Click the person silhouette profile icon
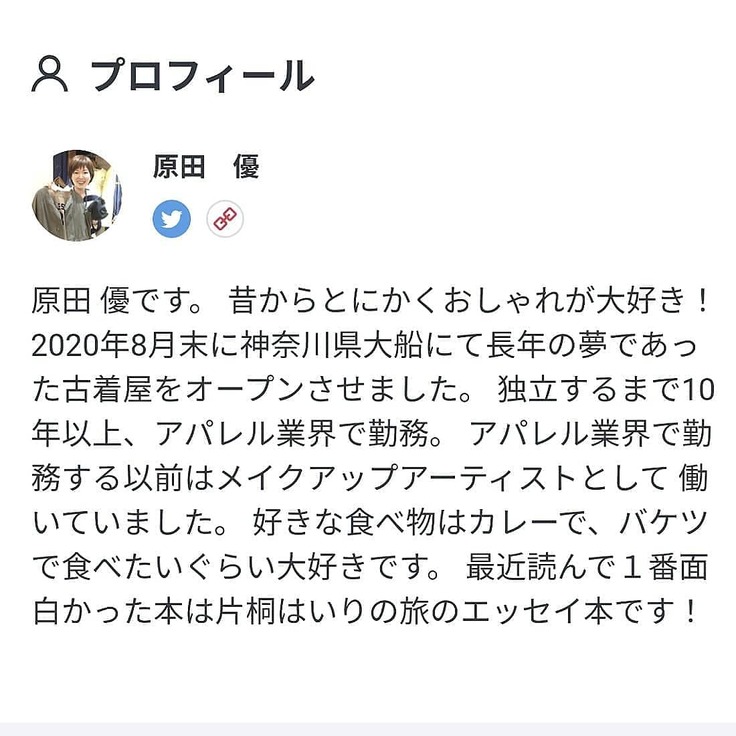This screenshot has width=736, height=736. pyautogui.click(x=50, y=75)
